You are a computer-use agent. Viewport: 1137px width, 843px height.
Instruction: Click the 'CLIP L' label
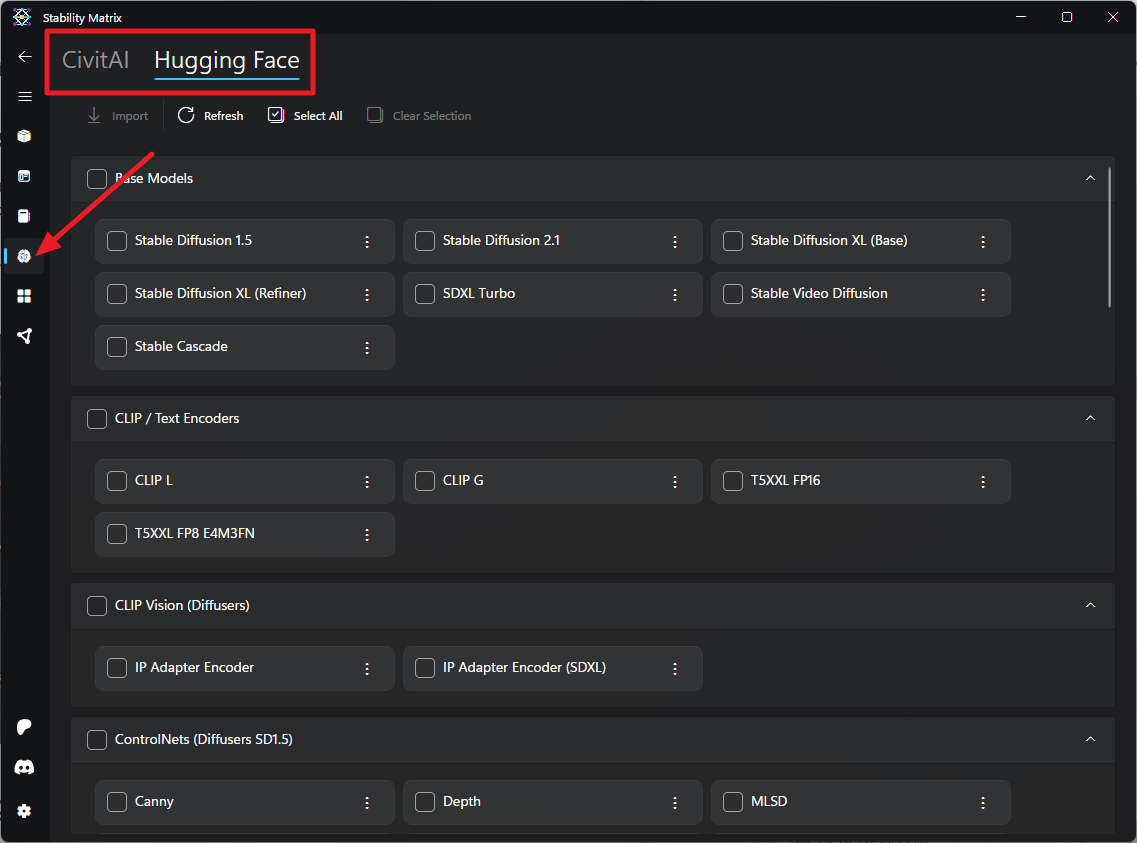[x=154, y=481]
